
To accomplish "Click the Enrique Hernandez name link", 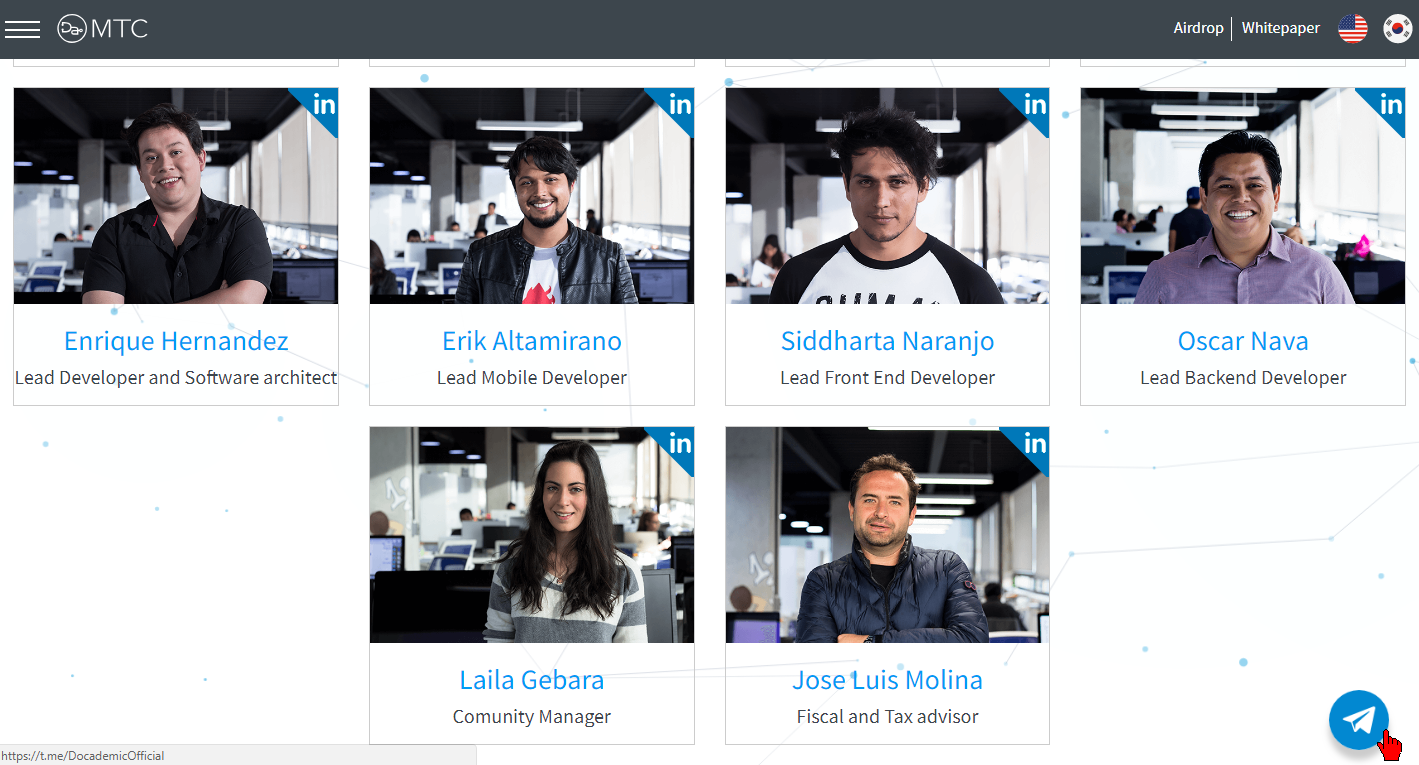I will click(x=176, y=341).
